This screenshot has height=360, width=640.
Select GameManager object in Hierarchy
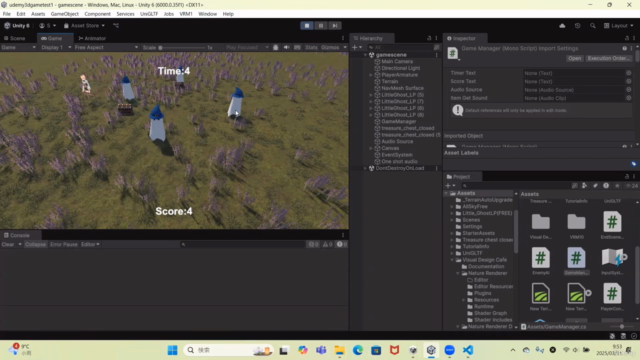(398, 122)
